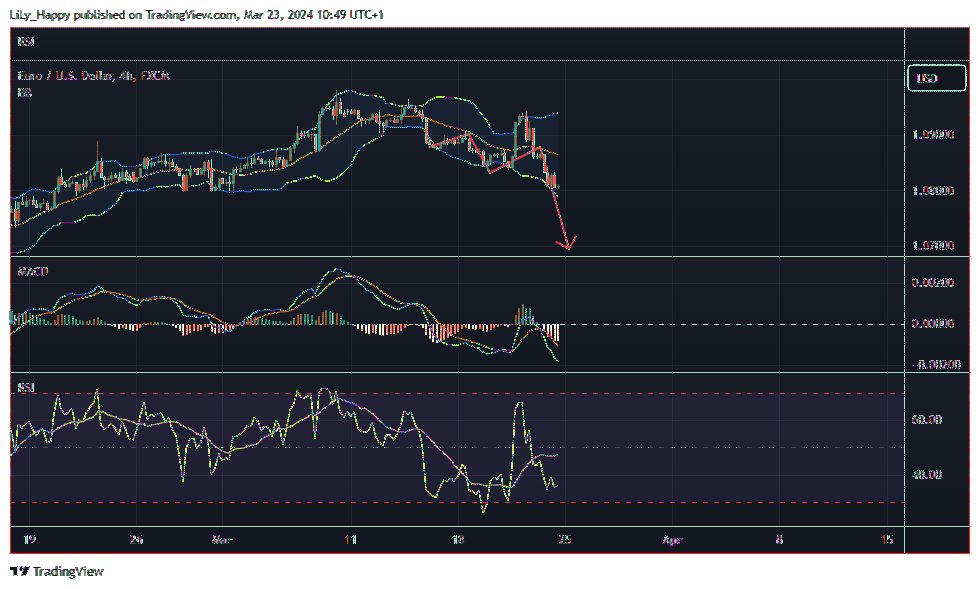Click the 18 date label on time axis
This screenshot has height=589, width=980.
tap(458, 539)
